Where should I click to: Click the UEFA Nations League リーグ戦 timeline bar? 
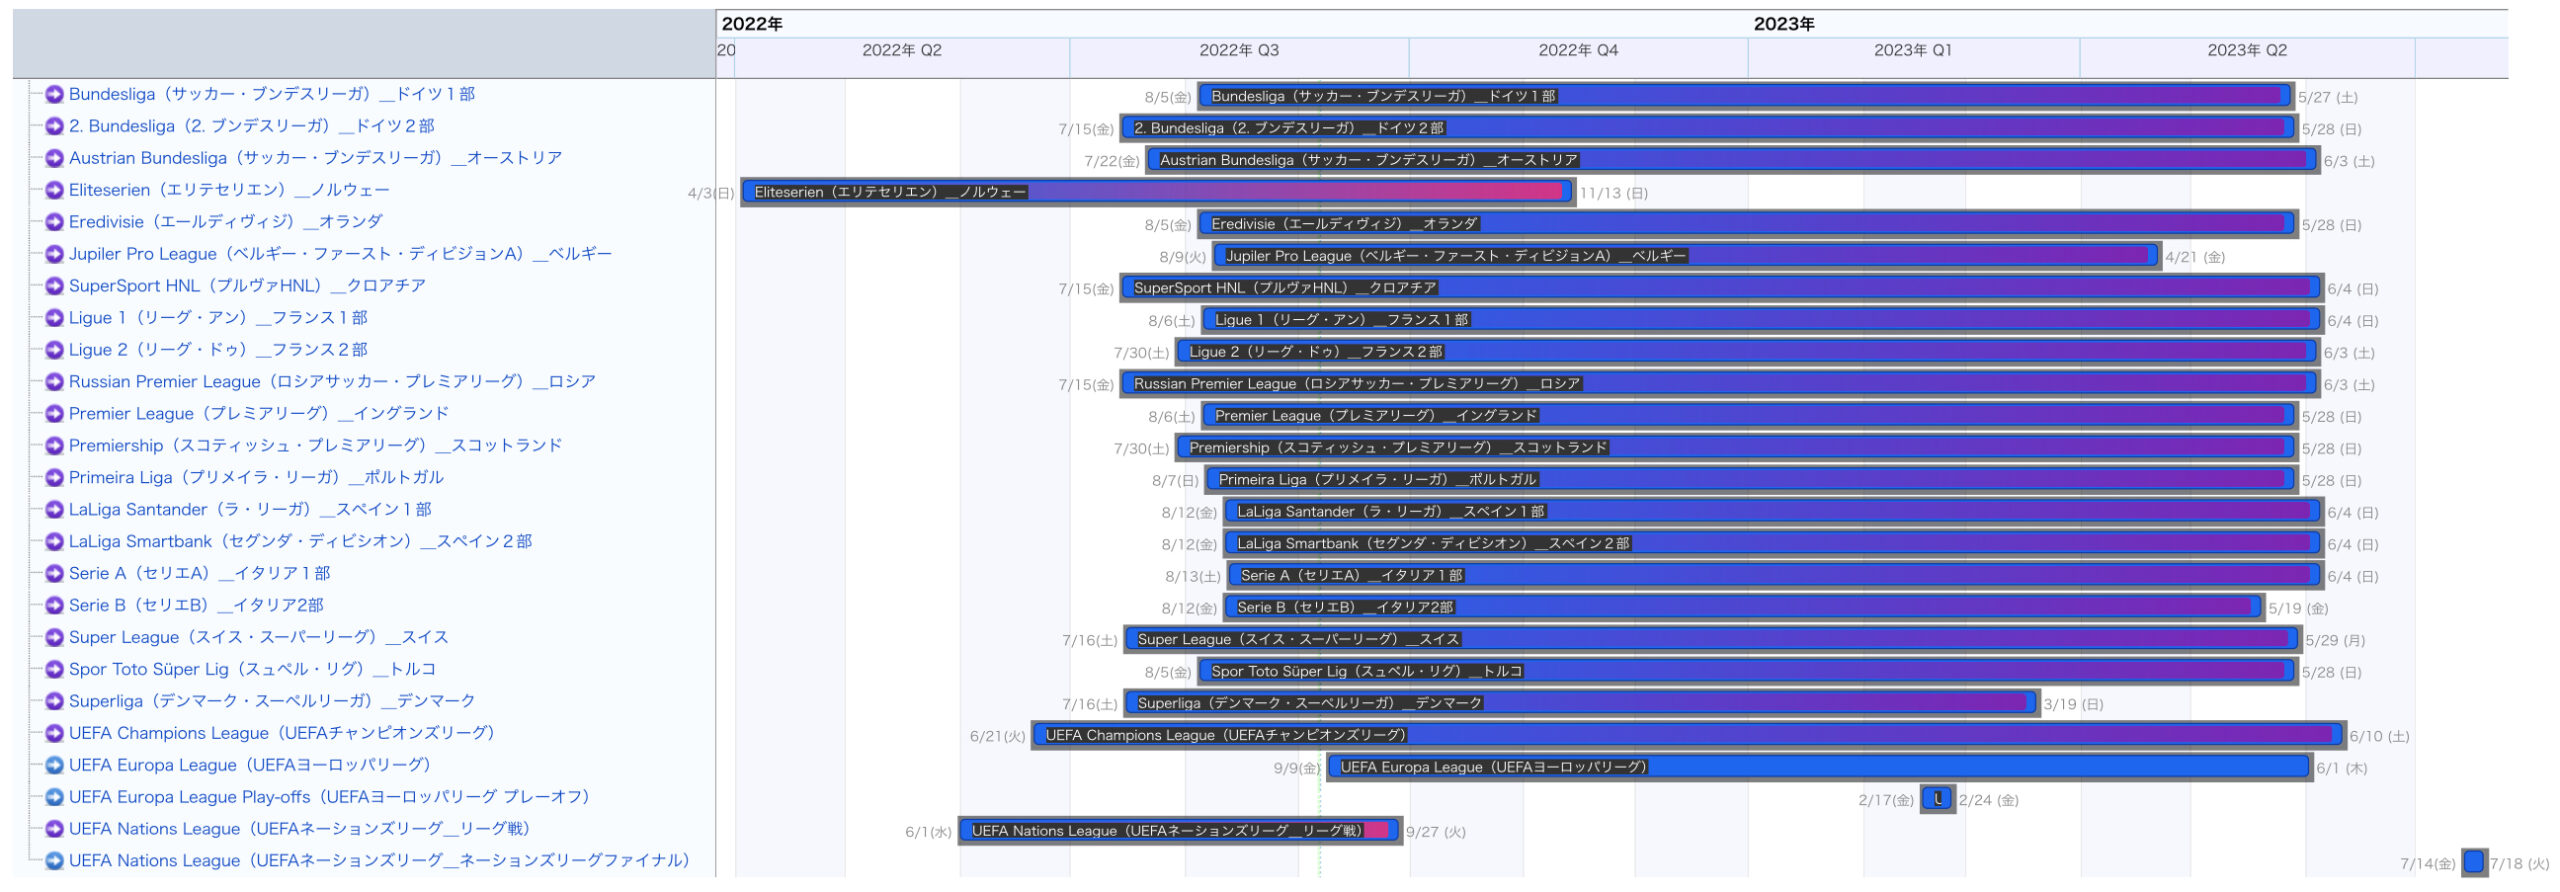(1179, 830)
